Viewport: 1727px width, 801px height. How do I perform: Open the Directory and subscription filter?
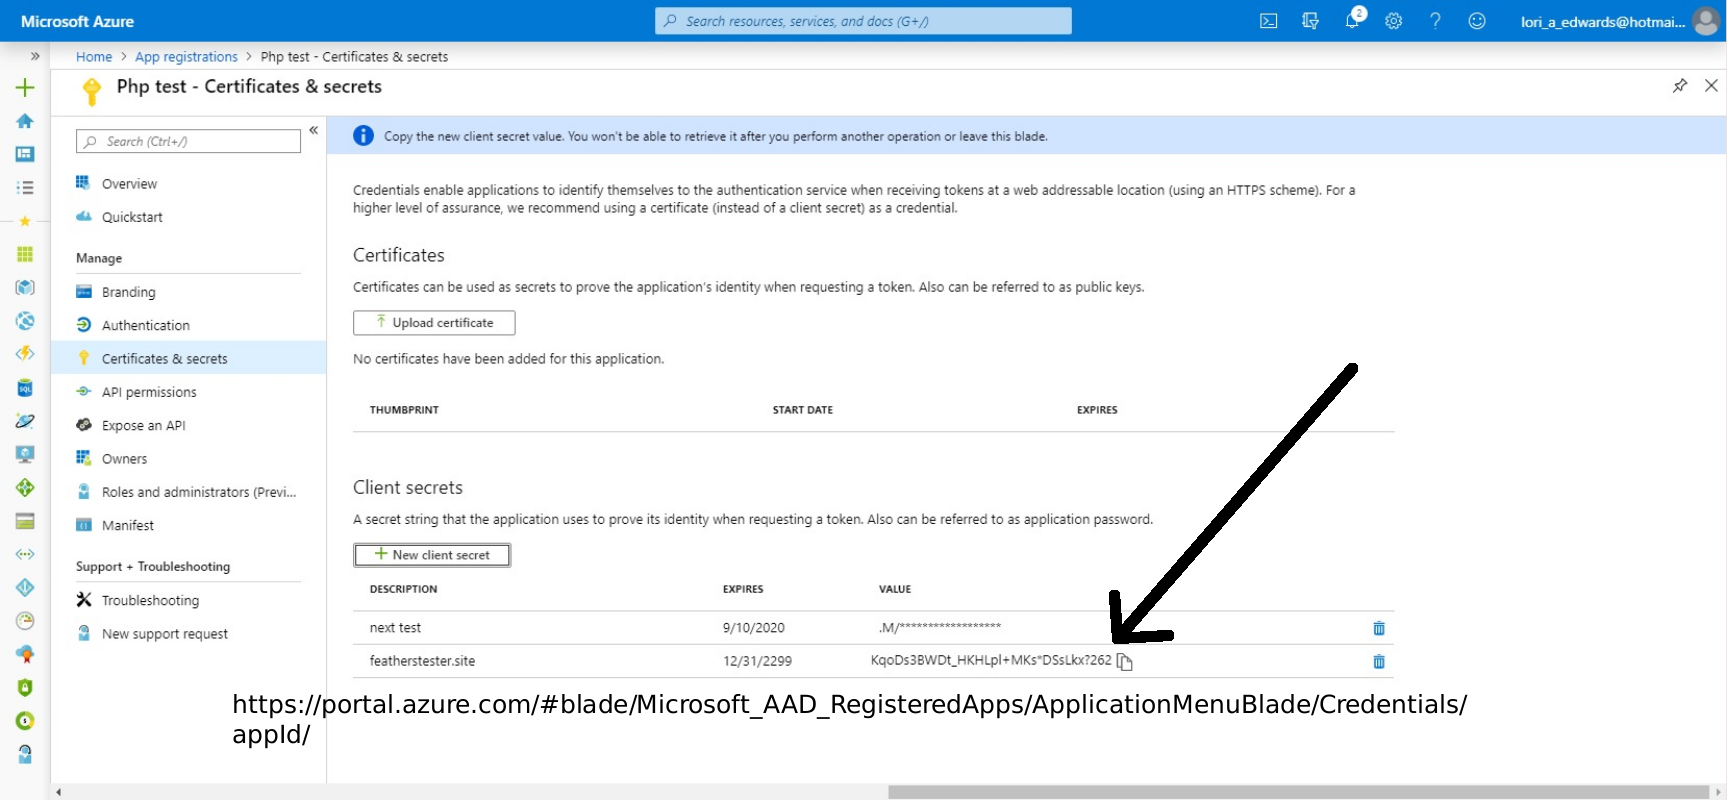pyautogui.click(x=1310, y=21)
